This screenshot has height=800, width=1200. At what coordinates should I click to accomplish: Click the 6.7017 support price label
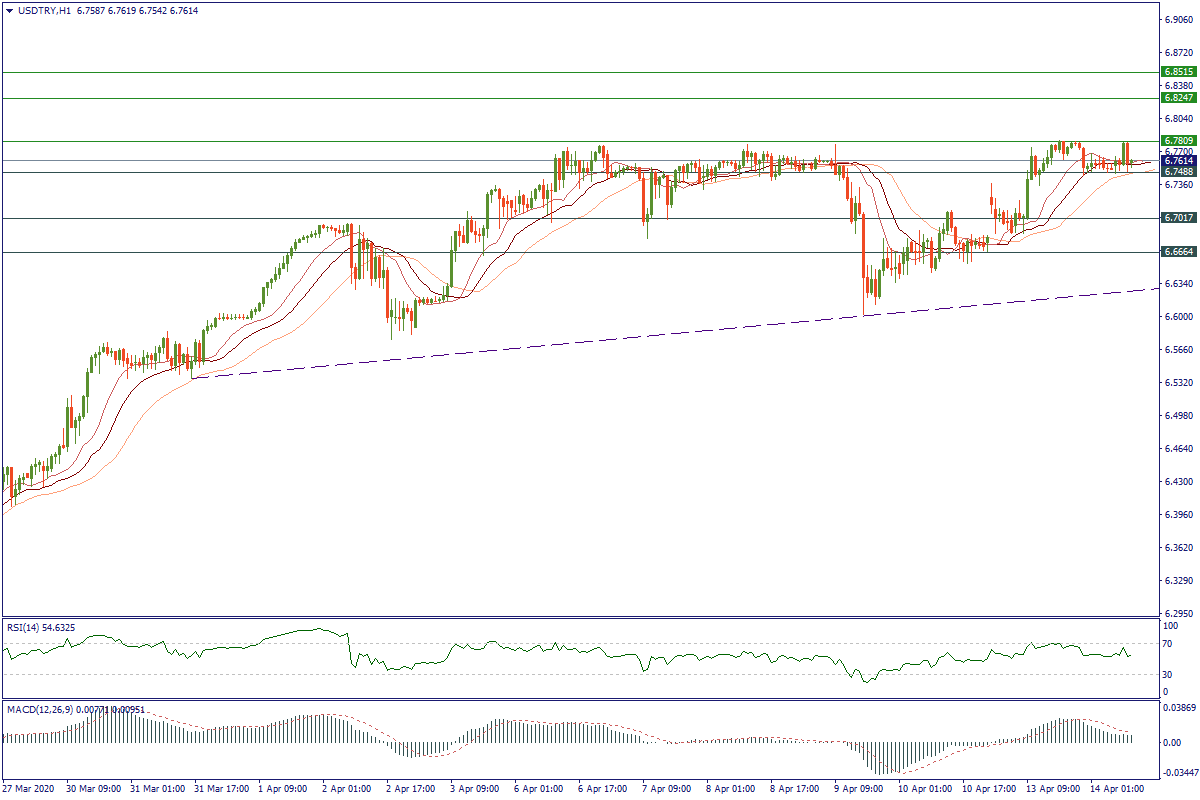pos(1177,217)
